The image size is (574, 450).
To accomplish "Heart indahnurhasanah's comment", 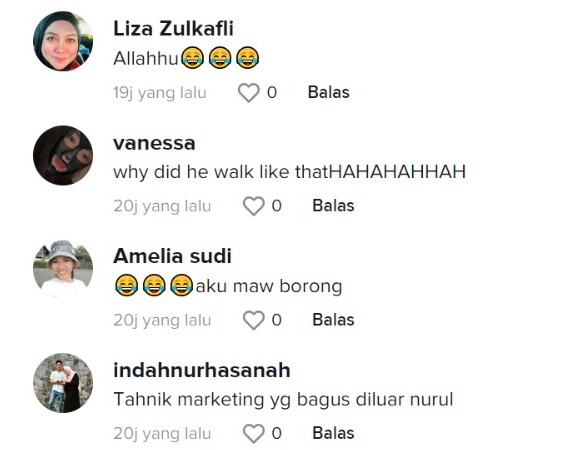I will click(x=253, y=434).
